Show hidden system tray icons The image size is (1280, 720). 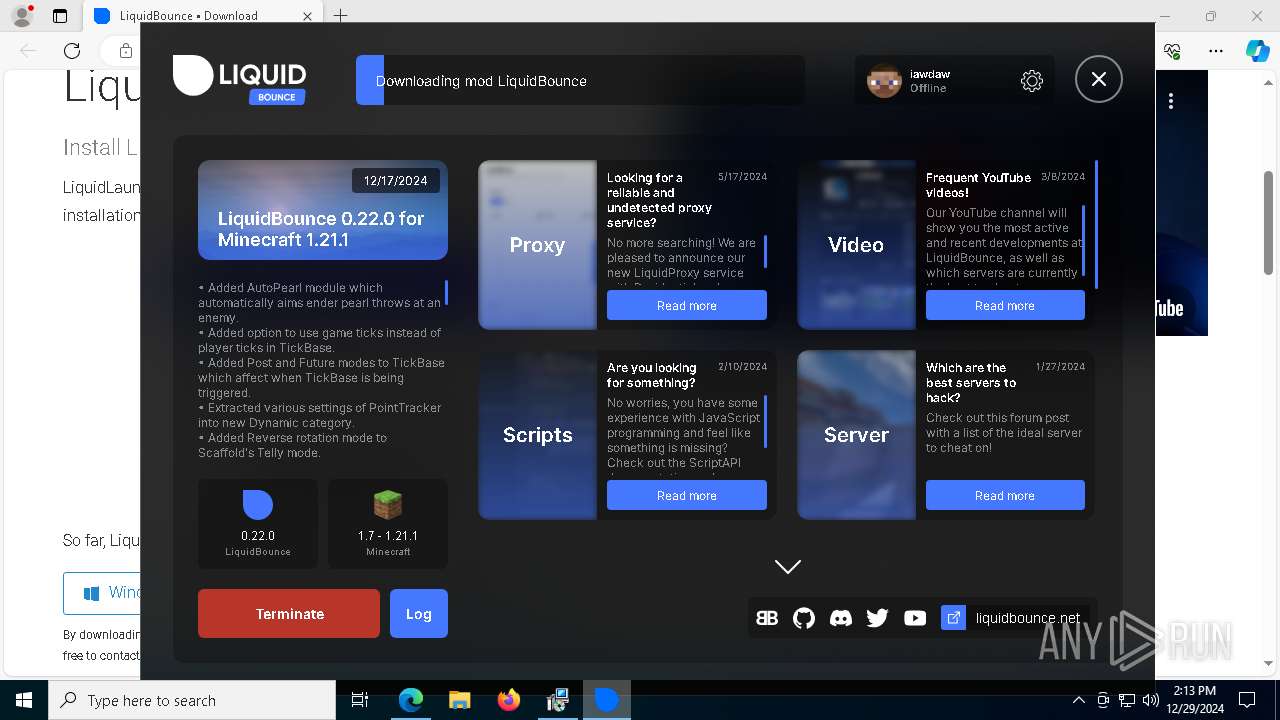[1078, 700]
